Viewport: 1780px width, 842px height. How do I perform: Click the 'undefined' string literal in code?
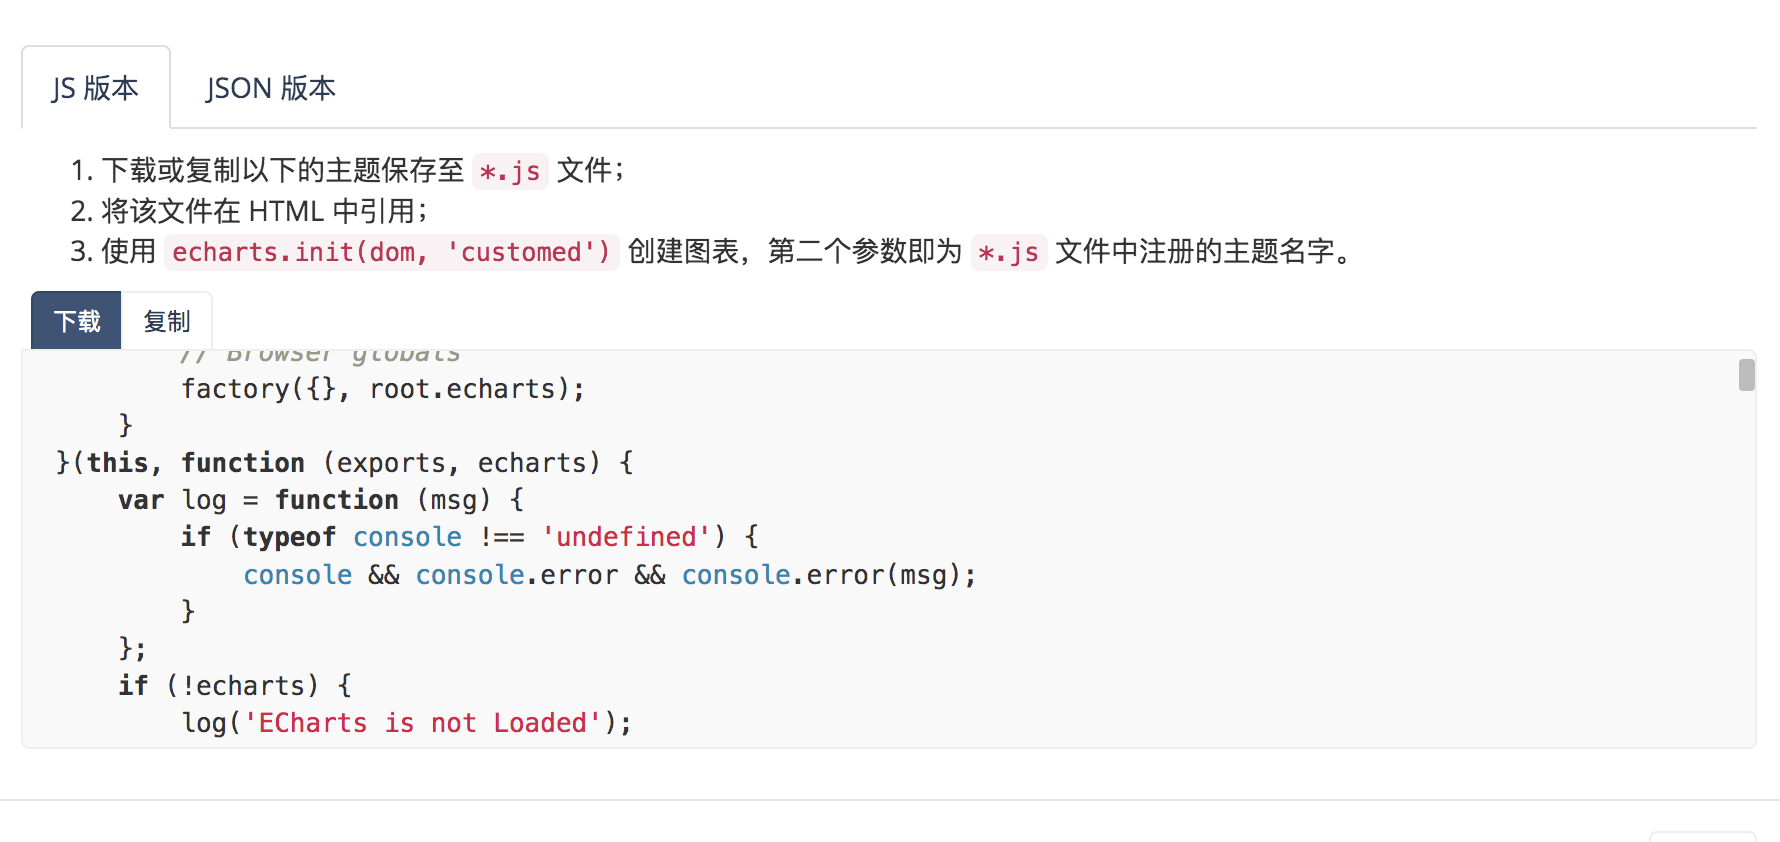[628, 536]
